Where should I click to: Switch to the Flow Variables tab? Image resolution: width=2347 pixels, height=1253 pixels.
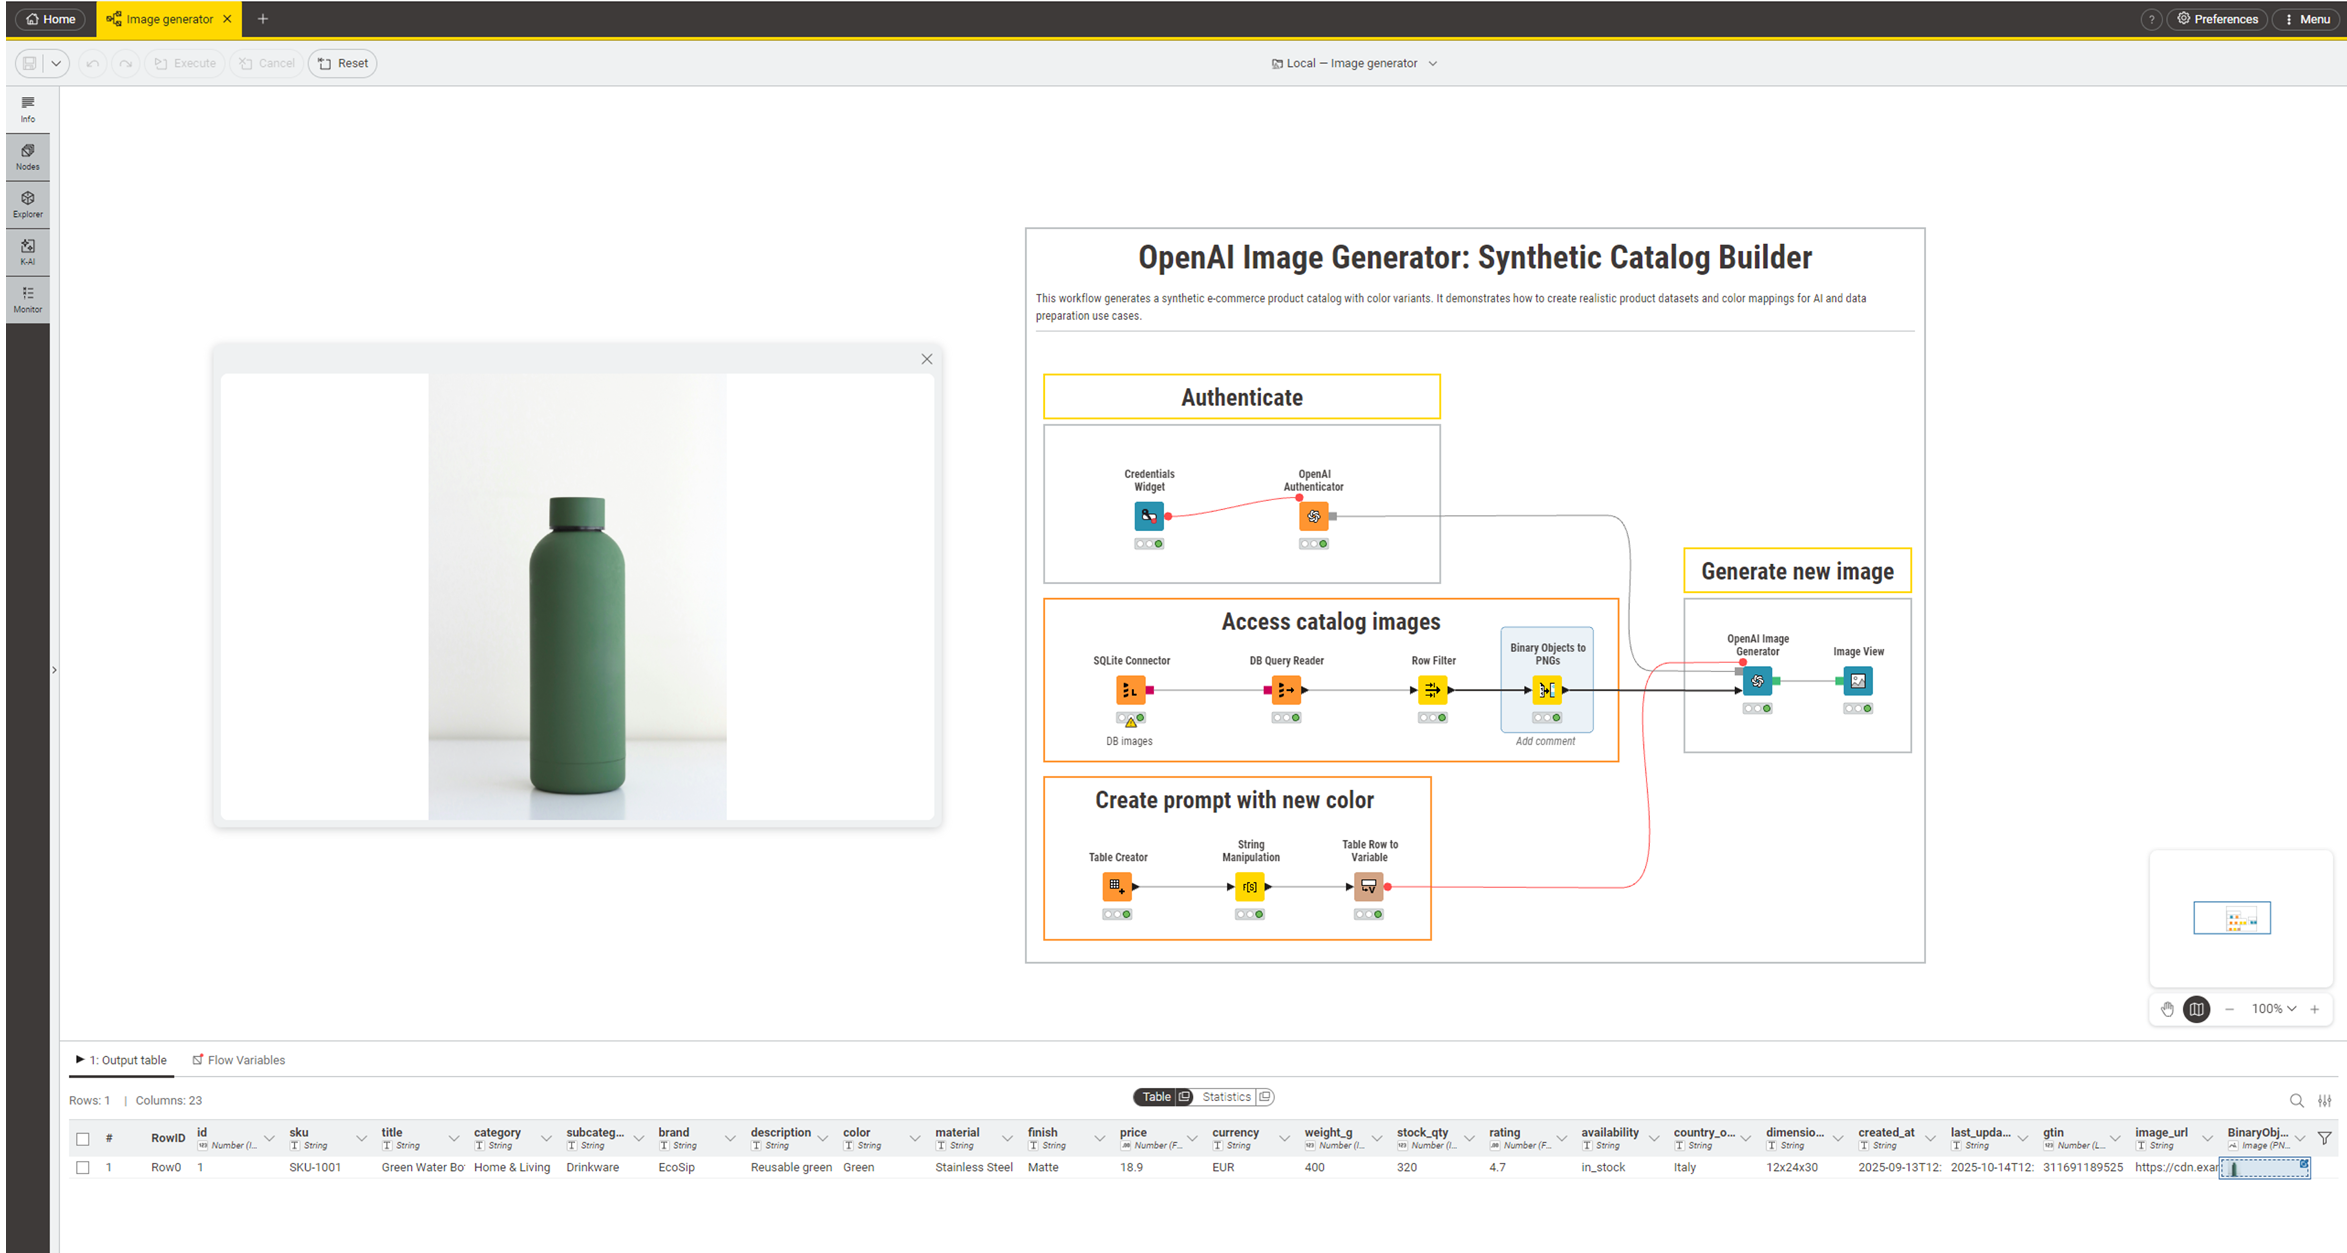[246, 1060]
